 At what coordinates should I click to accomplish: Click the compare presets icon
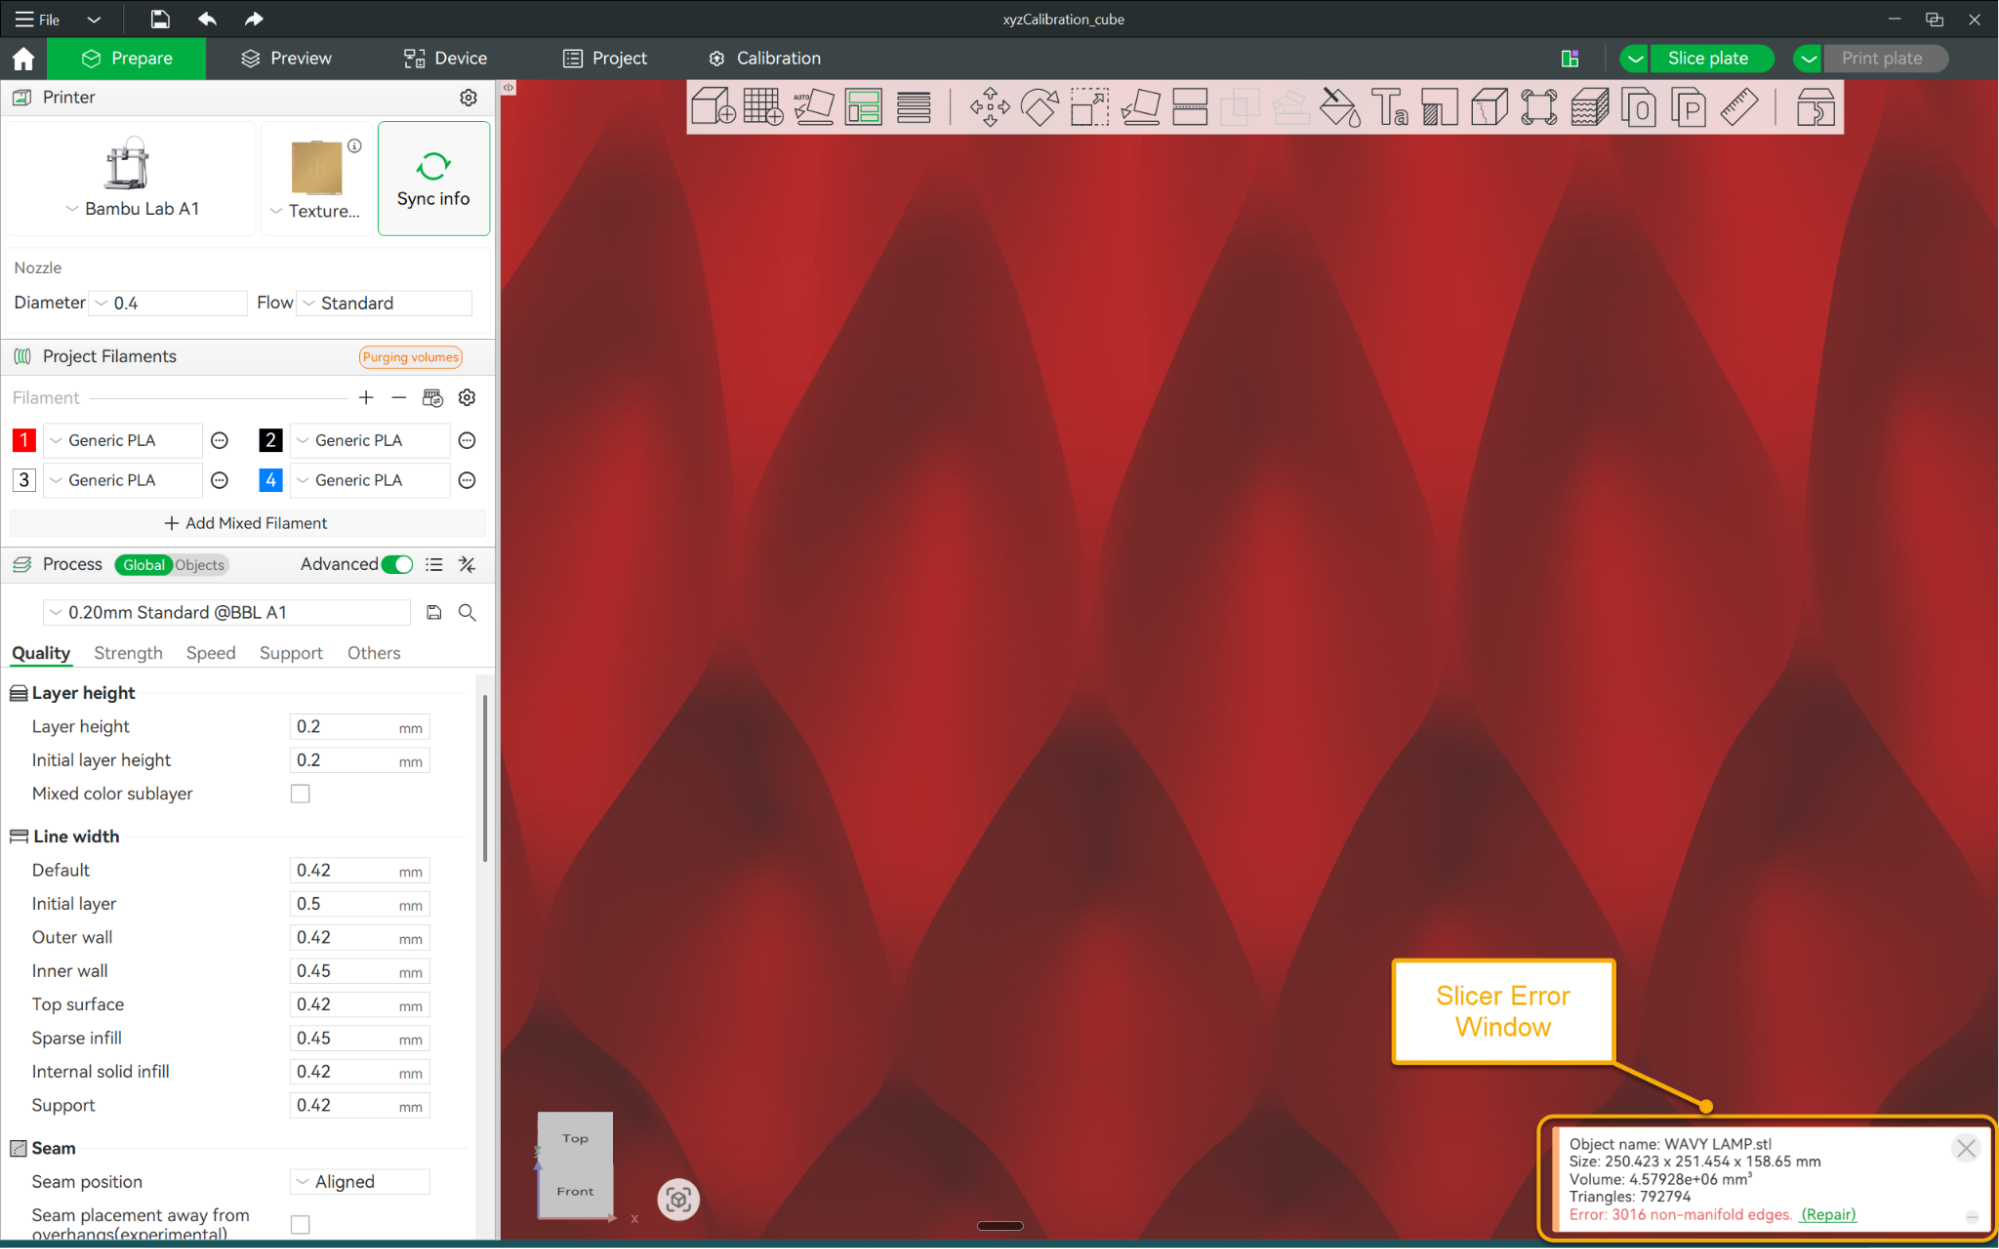pyautogui.click(x=467, y=565)
